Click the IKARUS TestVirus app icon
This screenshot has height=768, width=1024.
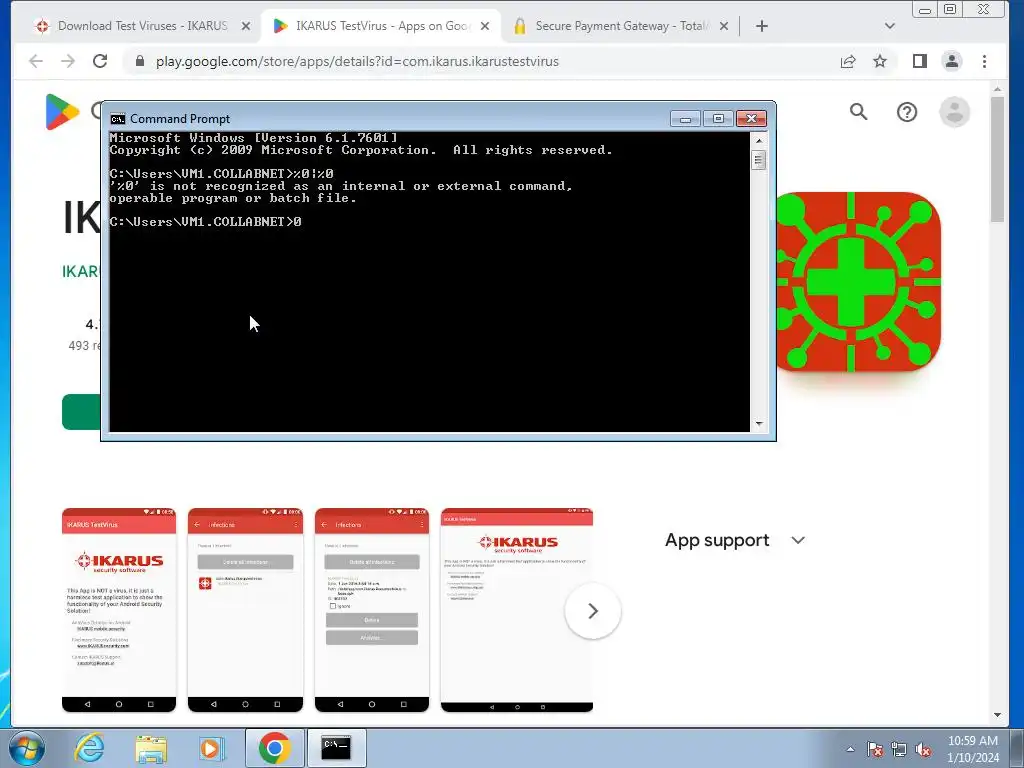(x=858, y=281)
